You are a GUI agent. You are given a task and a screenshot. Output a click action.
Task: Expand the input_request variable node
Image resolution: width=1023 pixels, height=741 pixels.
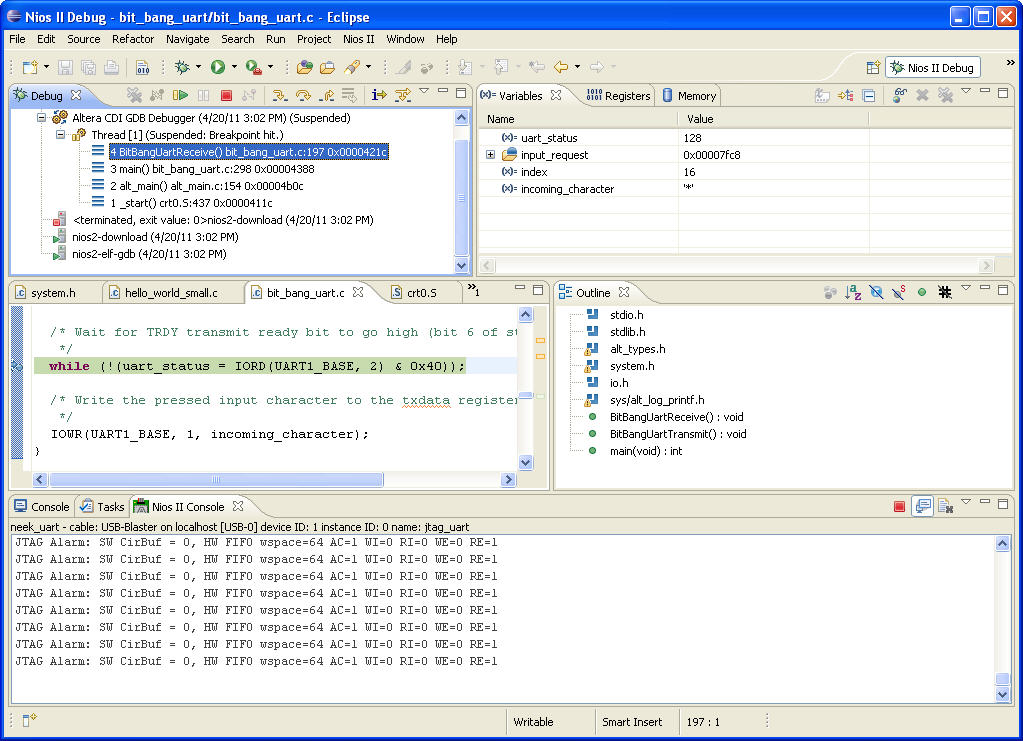[x=491, y=155]
